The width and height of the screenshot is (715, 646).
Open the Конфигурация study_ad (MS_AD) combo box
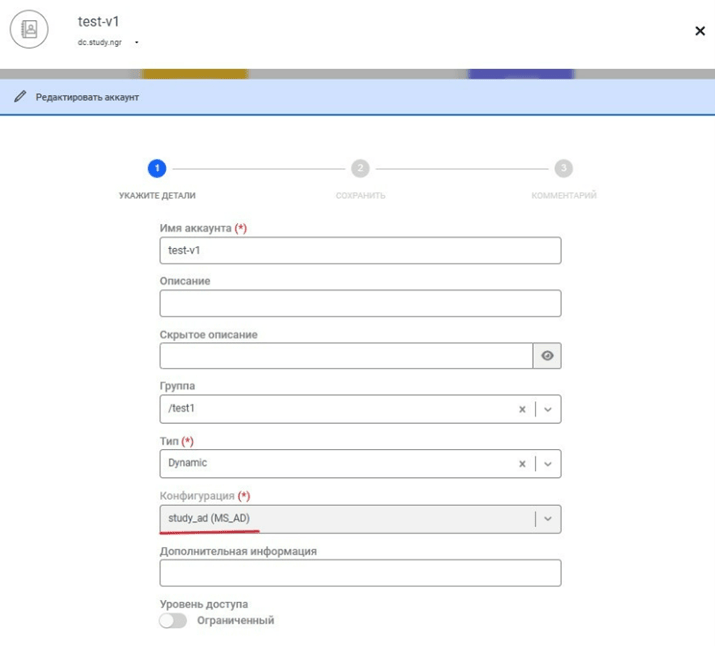[360, 519]
